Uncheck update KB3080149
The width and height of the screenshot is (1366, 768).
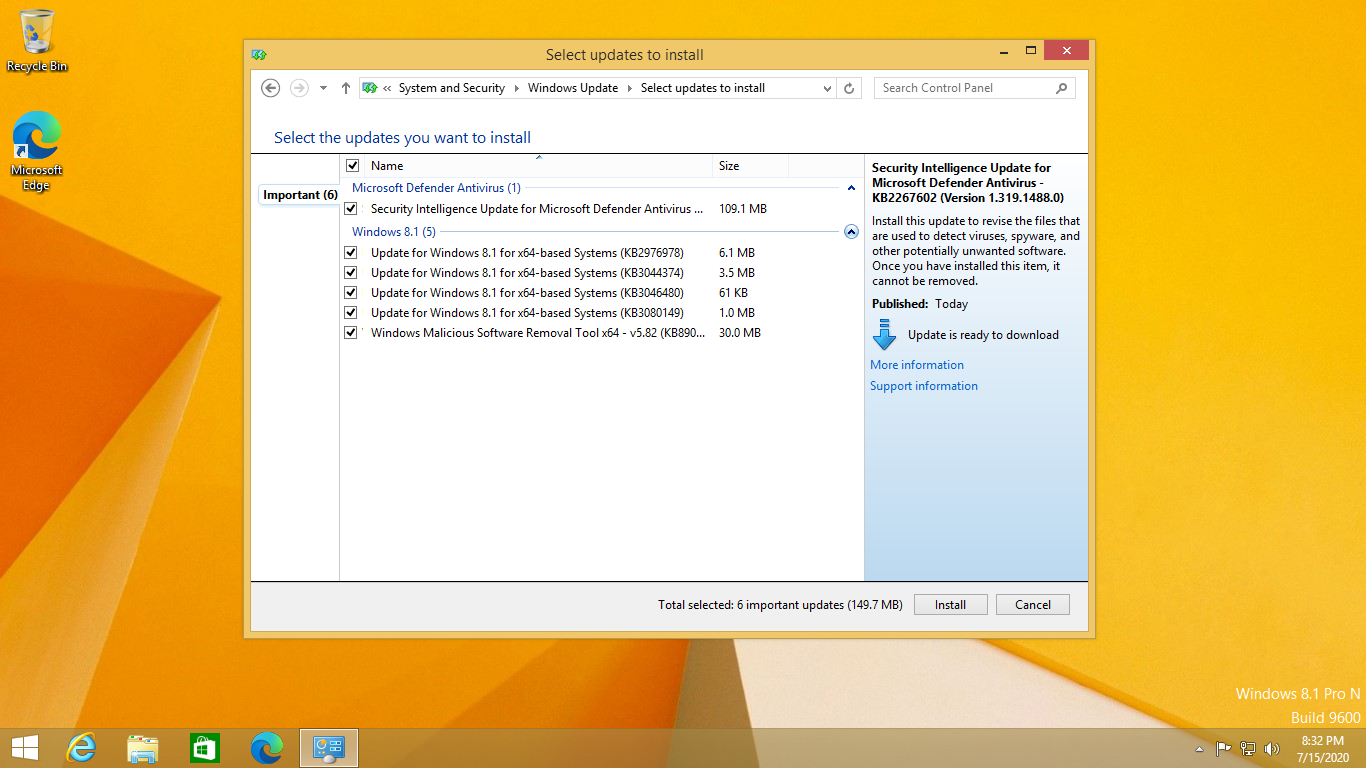[x=351, y=313]
